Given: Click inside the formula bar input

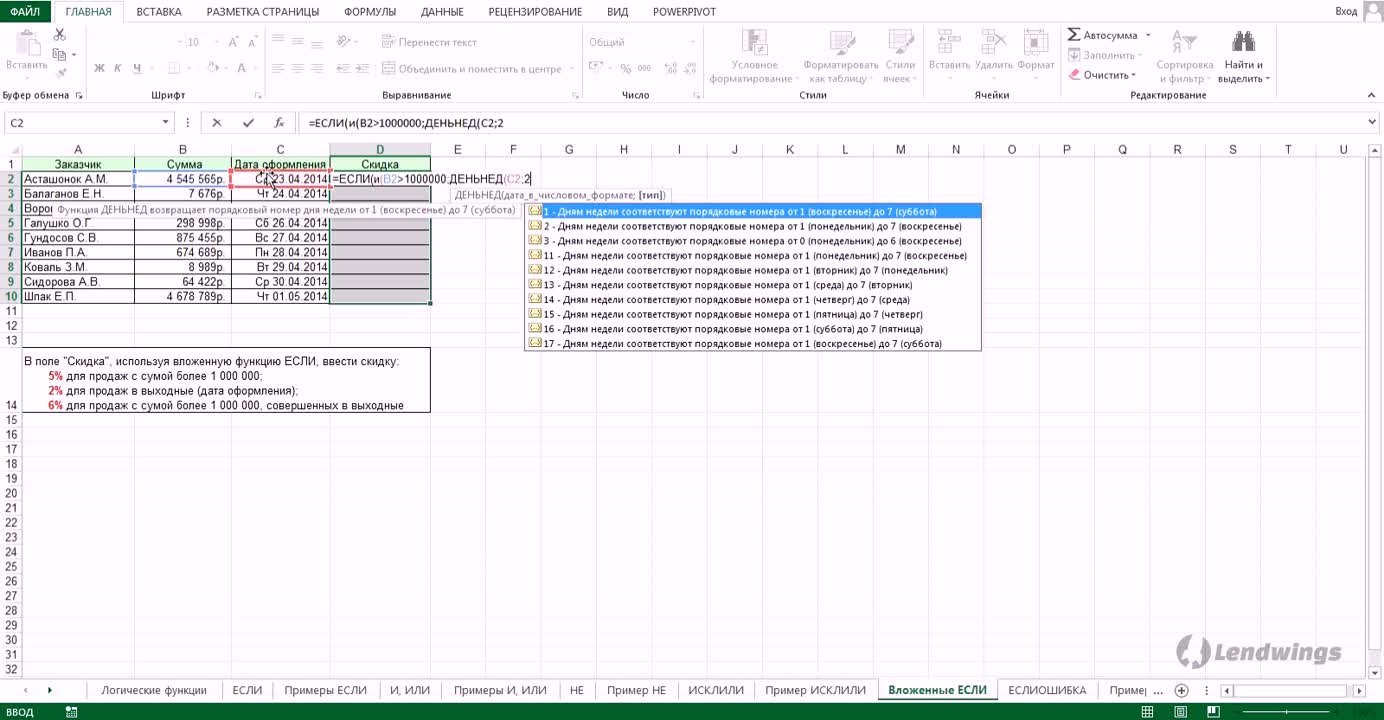Looking at the screenshot, I should 830,123.
